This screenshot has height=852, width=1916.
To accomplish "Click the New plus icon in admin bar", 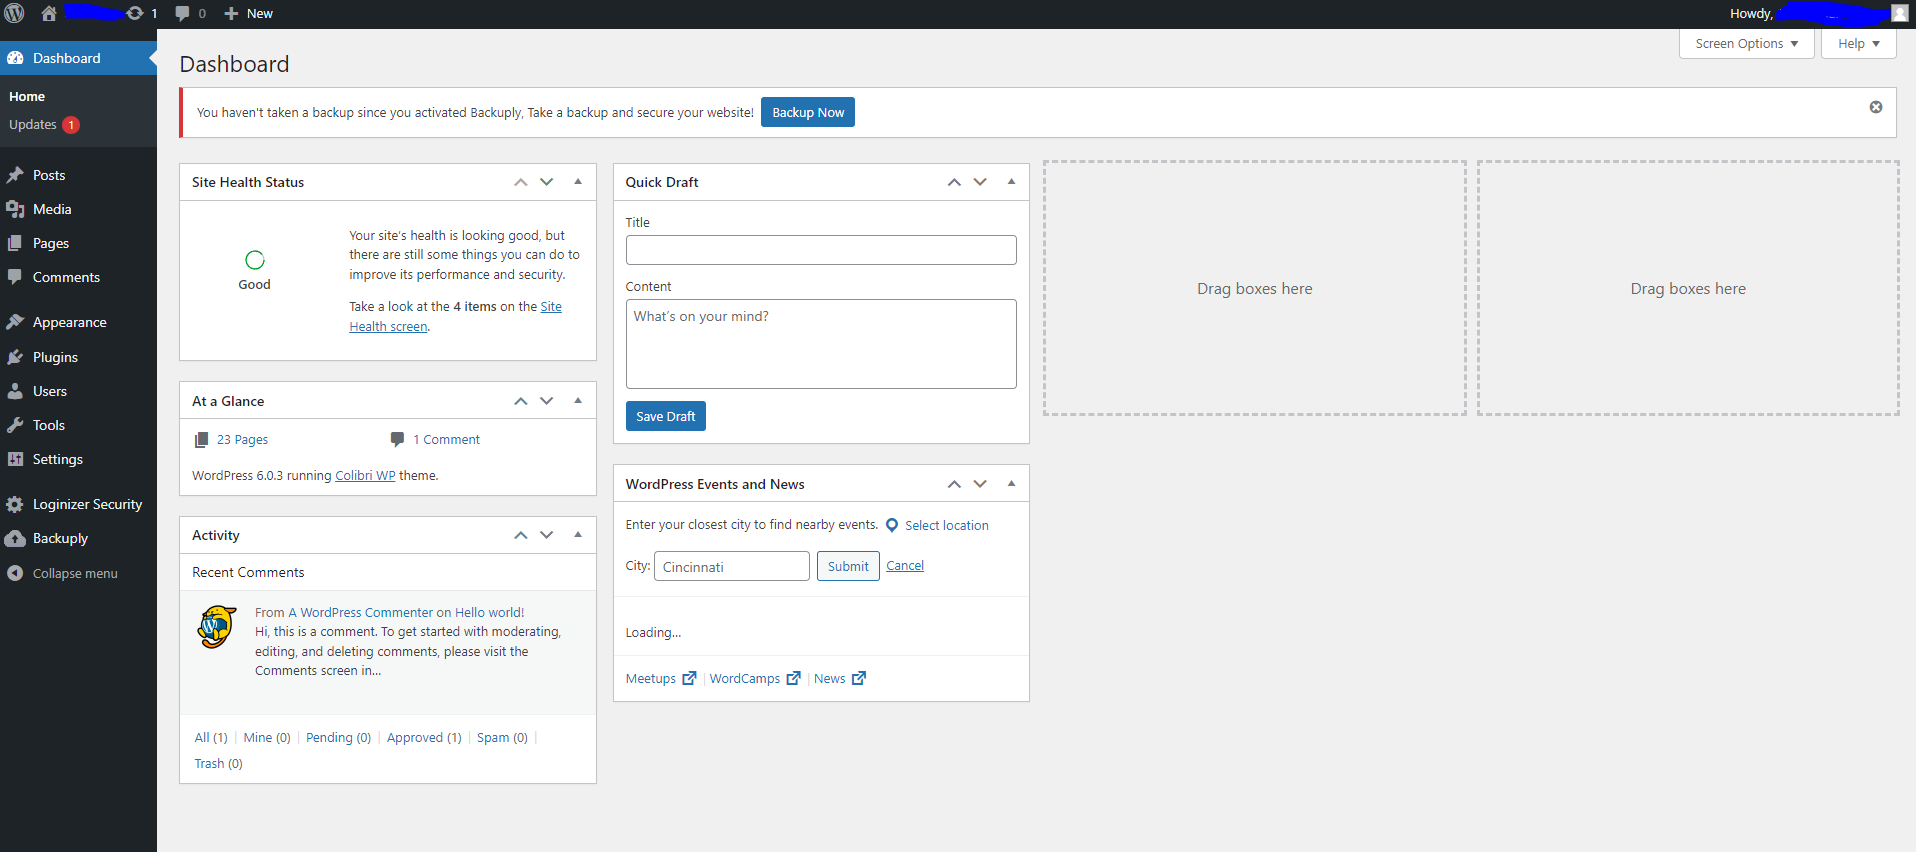I will (231, 13).
